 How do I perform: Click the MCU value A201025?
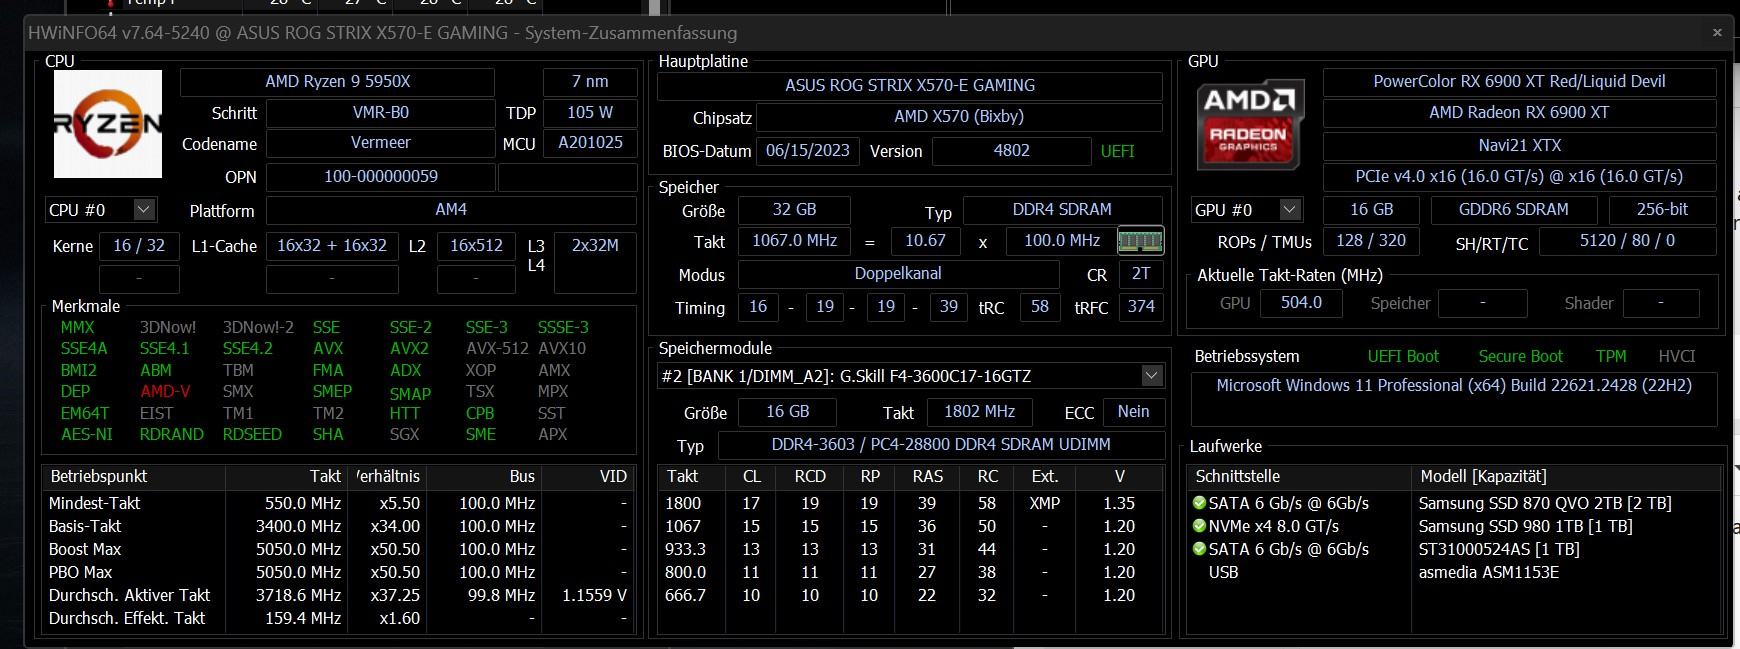tap(590, 143)
